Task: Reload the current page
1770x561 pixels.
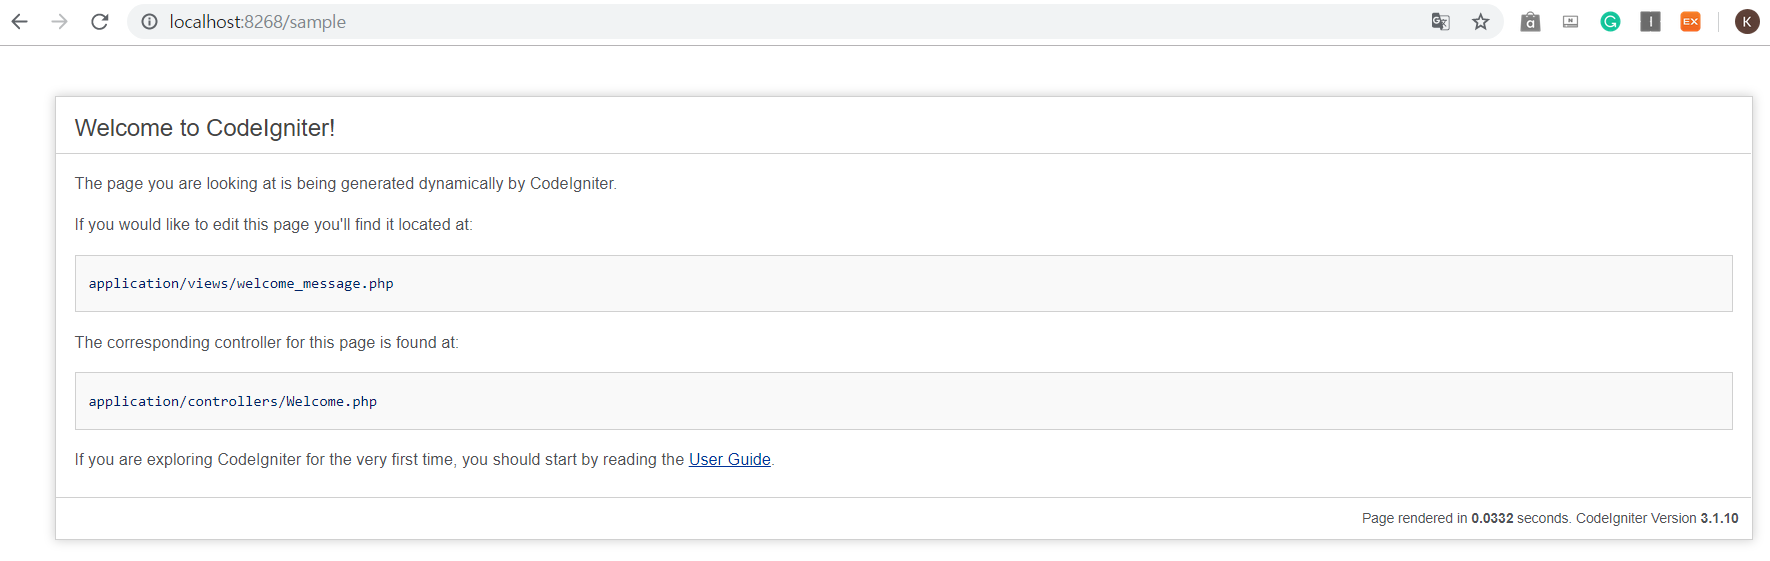Action: [100, 22]
